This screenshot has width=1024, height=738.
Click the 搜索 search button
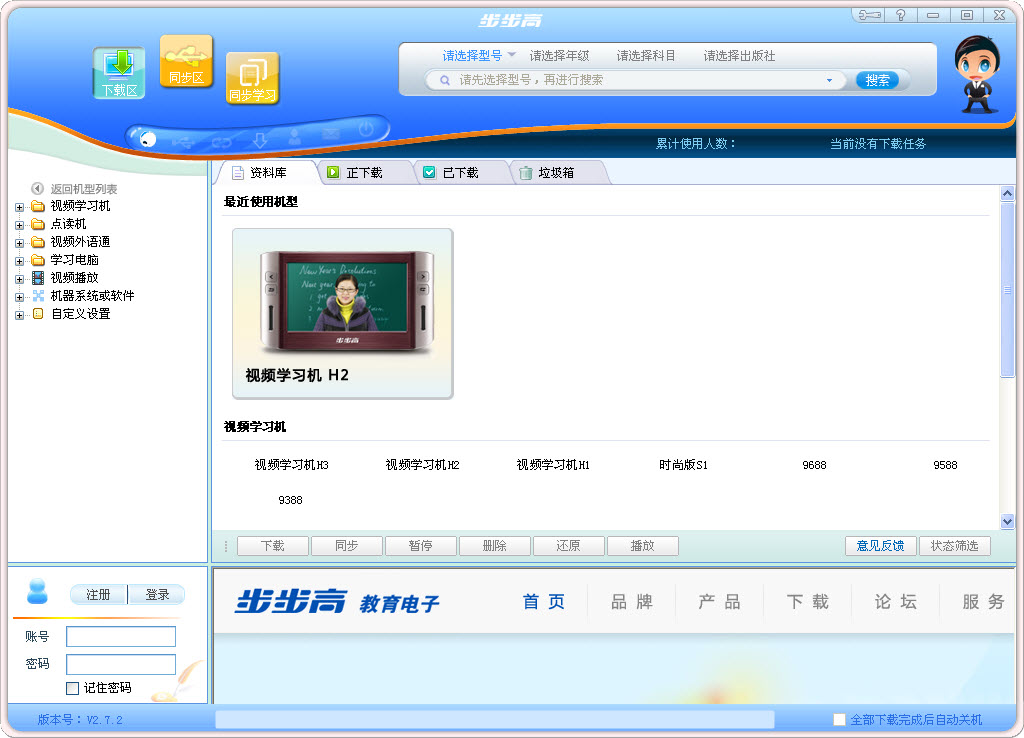(878, 80)
